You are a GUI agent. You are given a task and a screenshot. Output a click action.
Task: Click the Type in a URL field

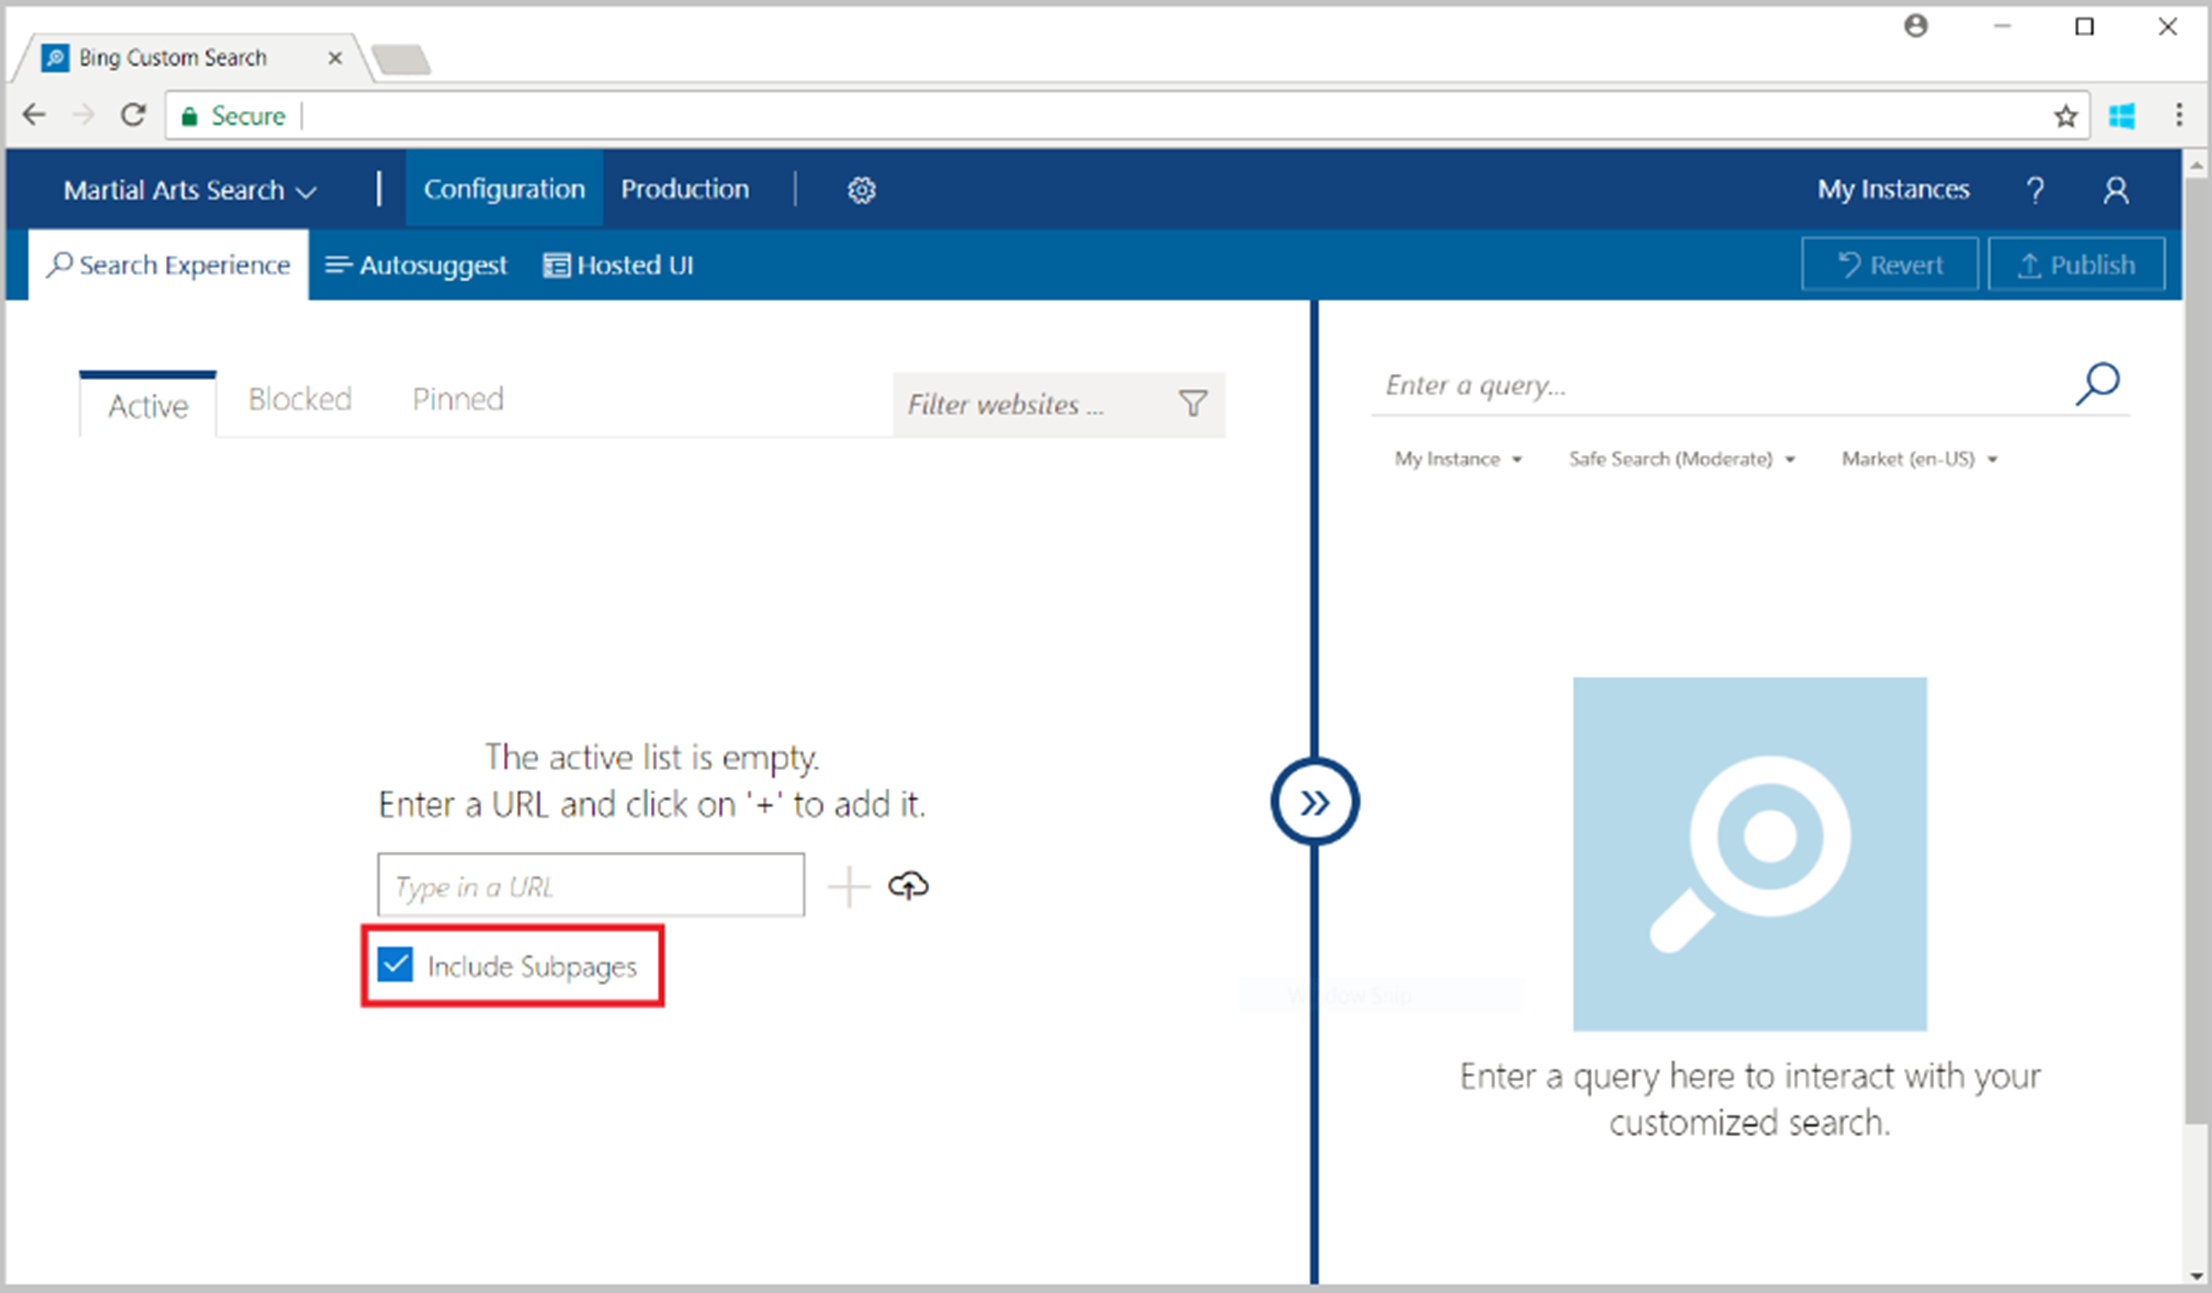590,886
